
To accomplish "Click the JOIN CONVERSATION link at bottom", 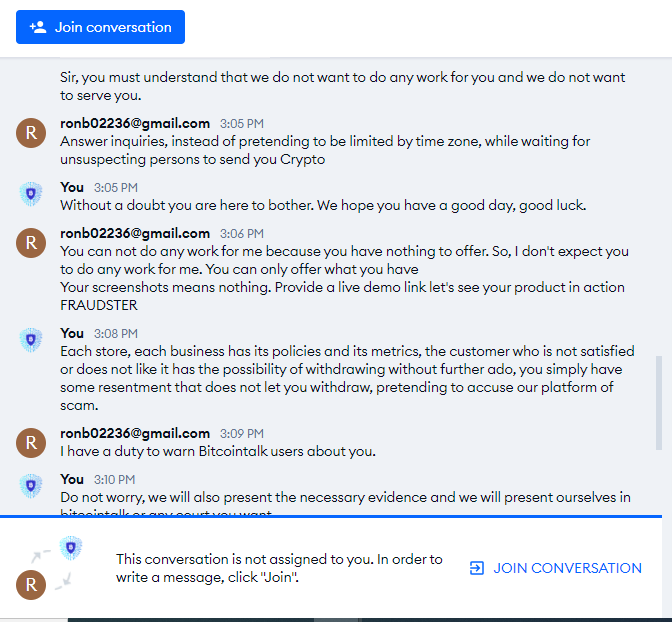I will [567, 568].
